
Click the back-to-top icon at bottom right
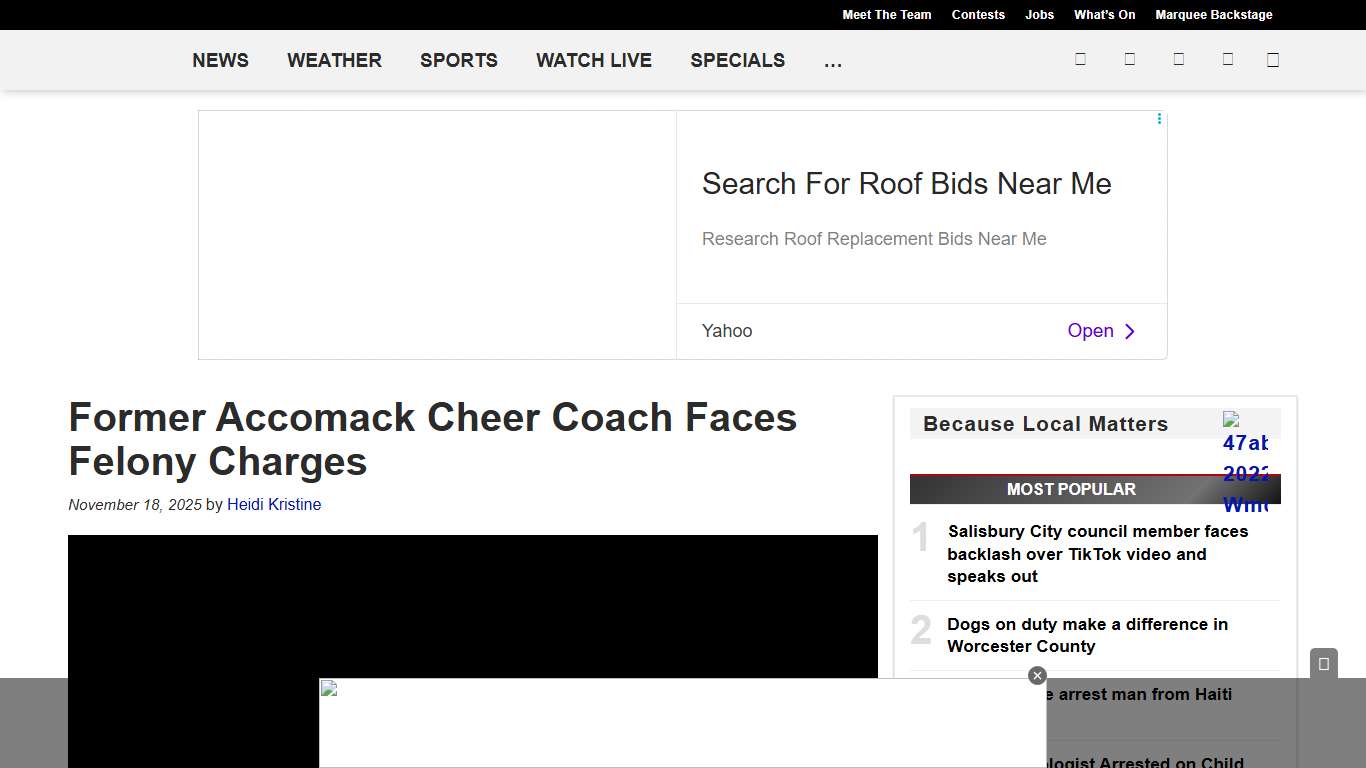pos(1323,662)
